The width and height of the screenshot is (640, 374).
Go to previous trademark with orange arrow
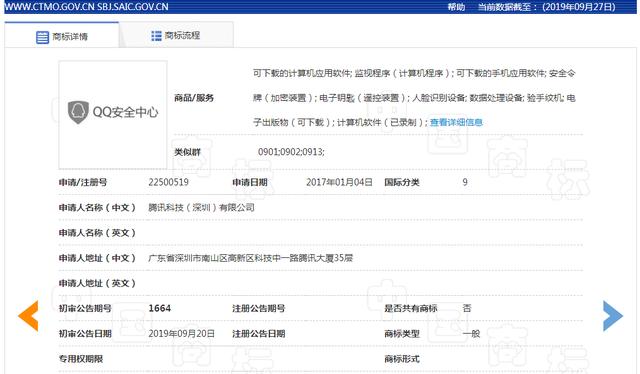click(x=29, y=316)
